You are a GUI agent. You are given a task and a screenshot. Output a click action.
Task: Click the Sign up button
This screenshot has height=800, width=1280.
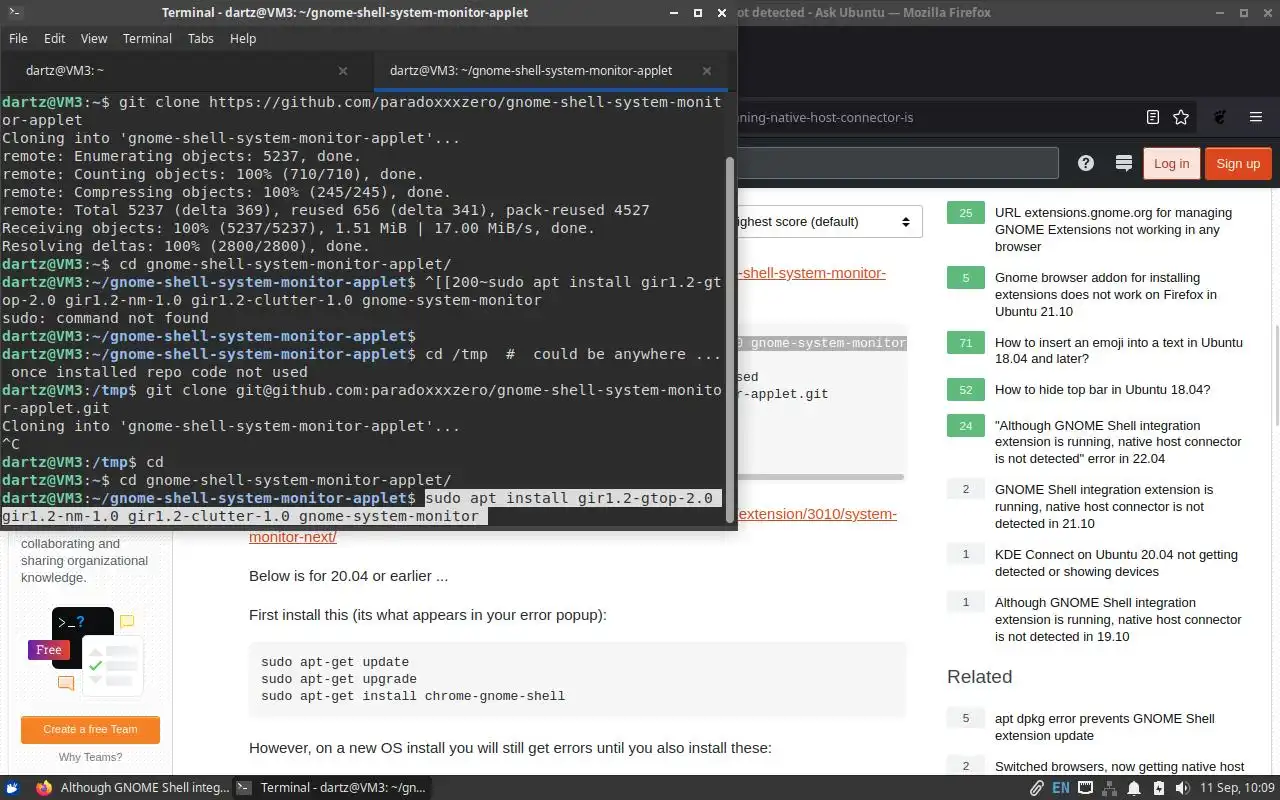1238,164
